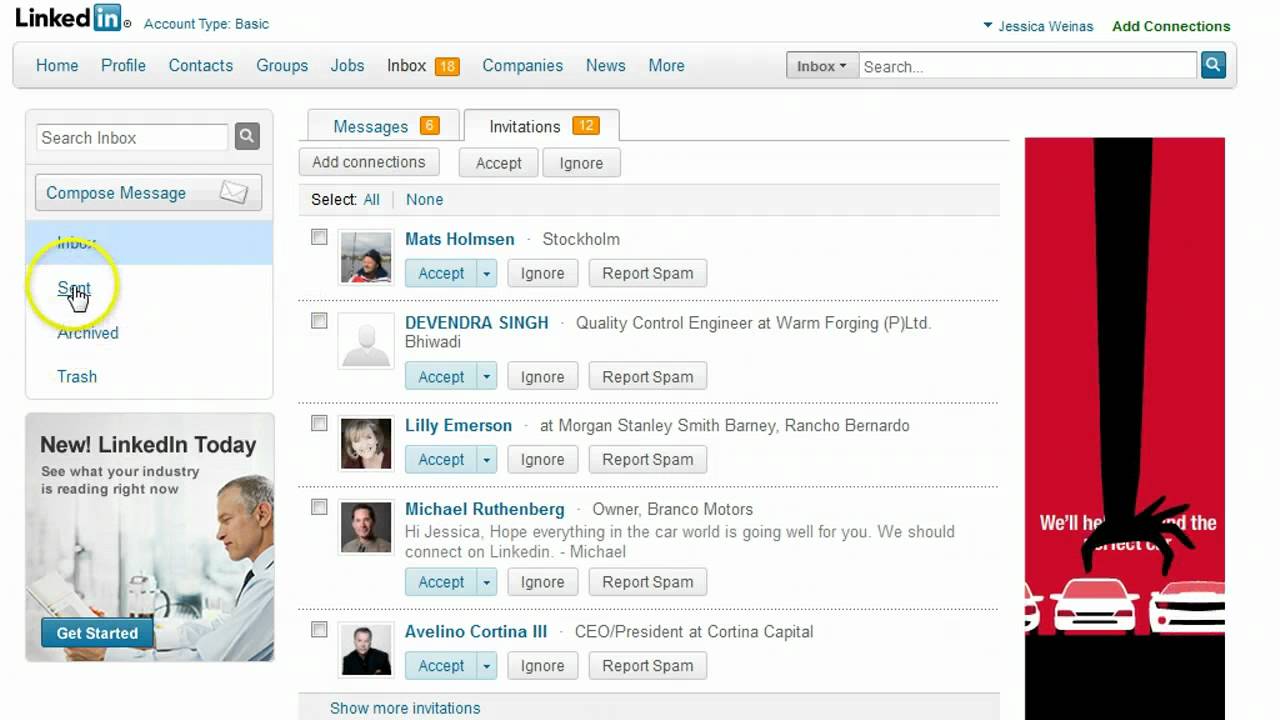Tick the checkbox for Mats Holmsen
Viewport: 1280px width, 720px height.
319,237
